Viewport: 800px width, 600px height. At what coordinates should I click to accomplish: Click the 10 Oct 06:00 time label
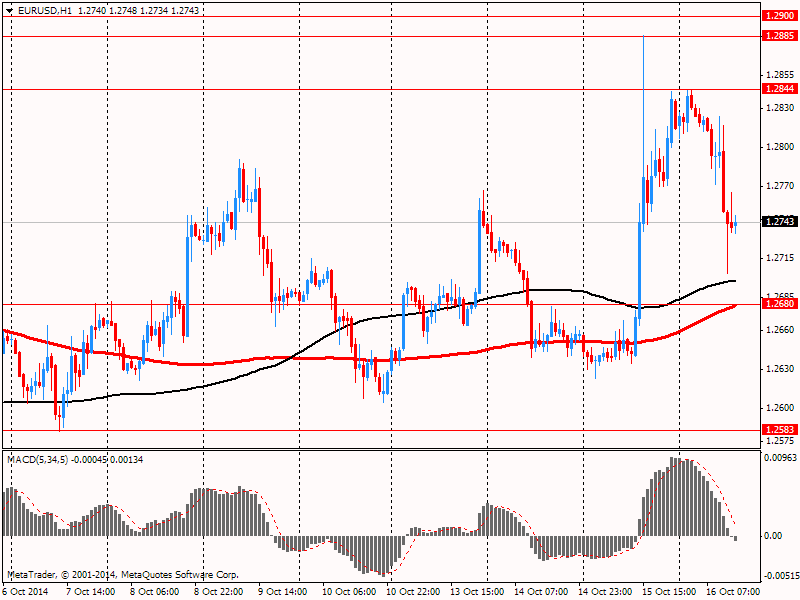tap(349, 592)
